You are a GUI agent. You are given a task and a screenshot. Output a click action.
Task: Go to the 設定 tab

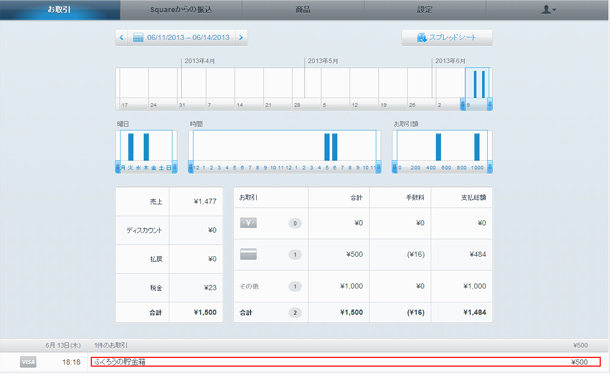424,10
